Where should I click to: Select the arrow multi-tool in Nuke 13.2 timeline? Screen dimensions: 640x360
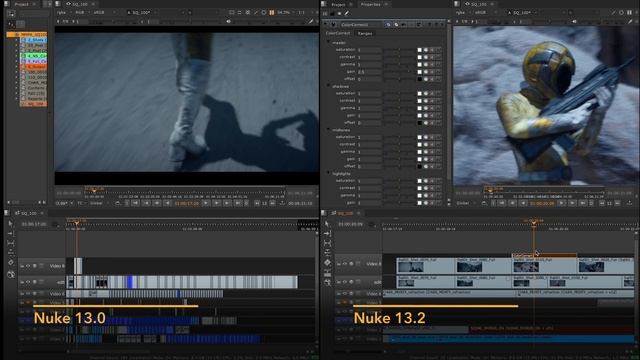tap(327, 224)
